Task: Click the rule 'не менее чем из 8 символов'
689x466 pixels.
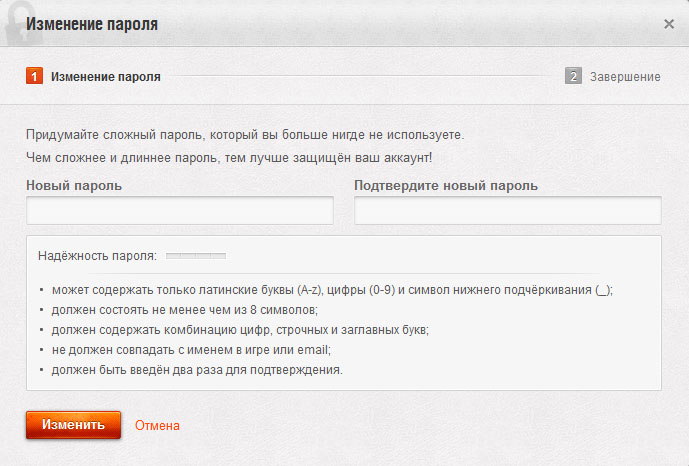Action: pyautogui.click(x=185, y=310)
